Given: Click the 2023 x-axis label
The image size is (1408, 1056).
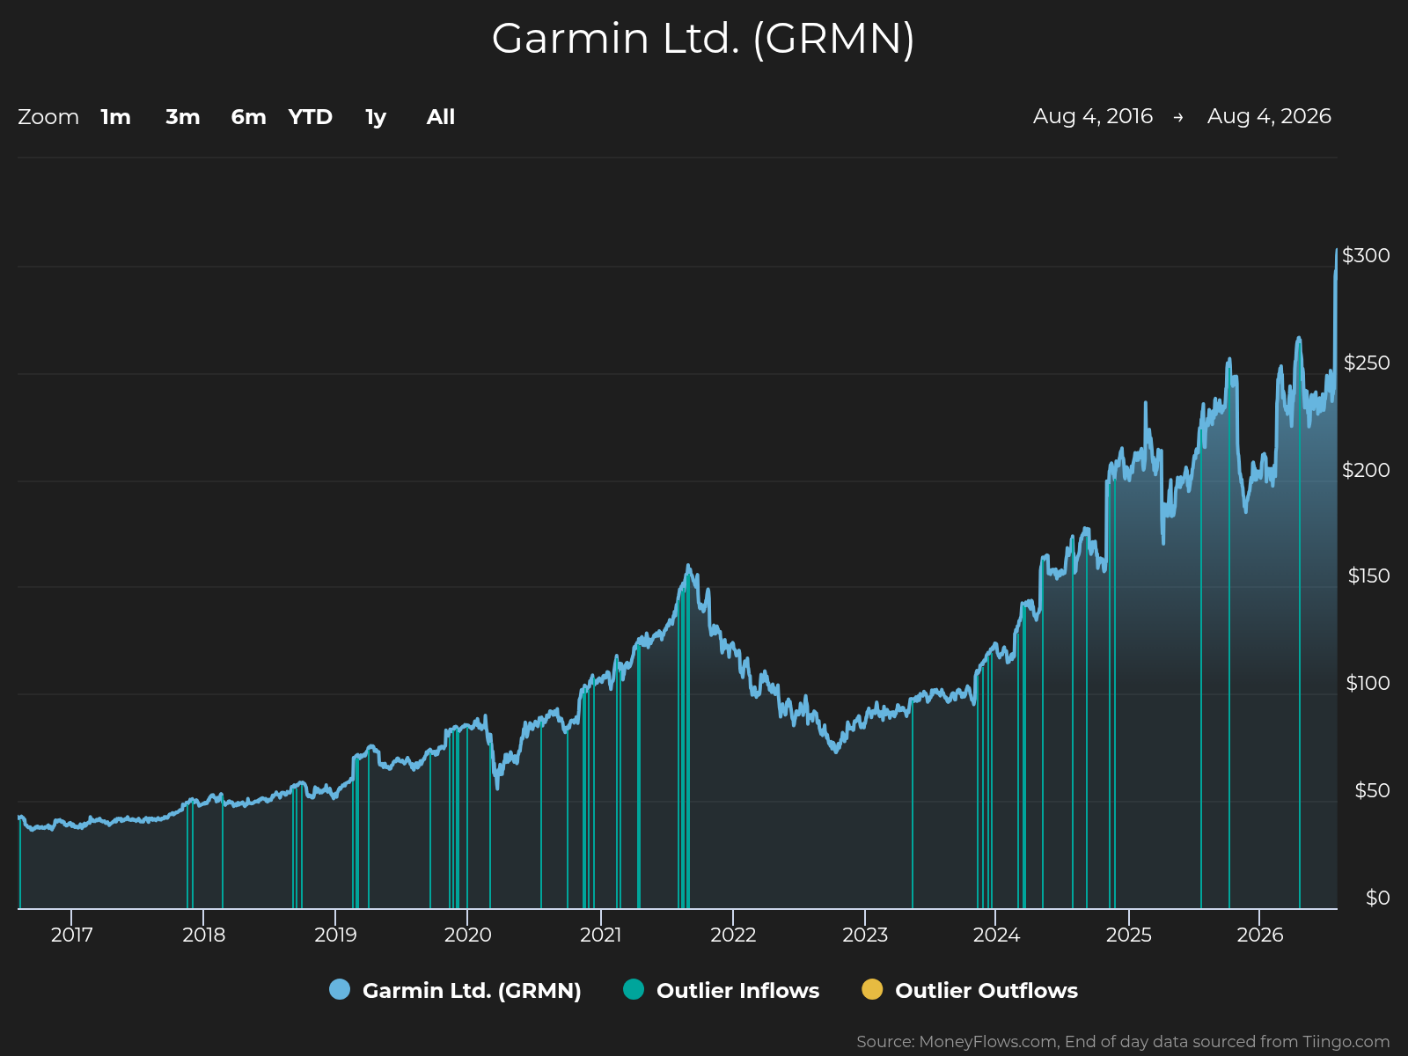Looking at the screenshot, I should tap(865, 935).
